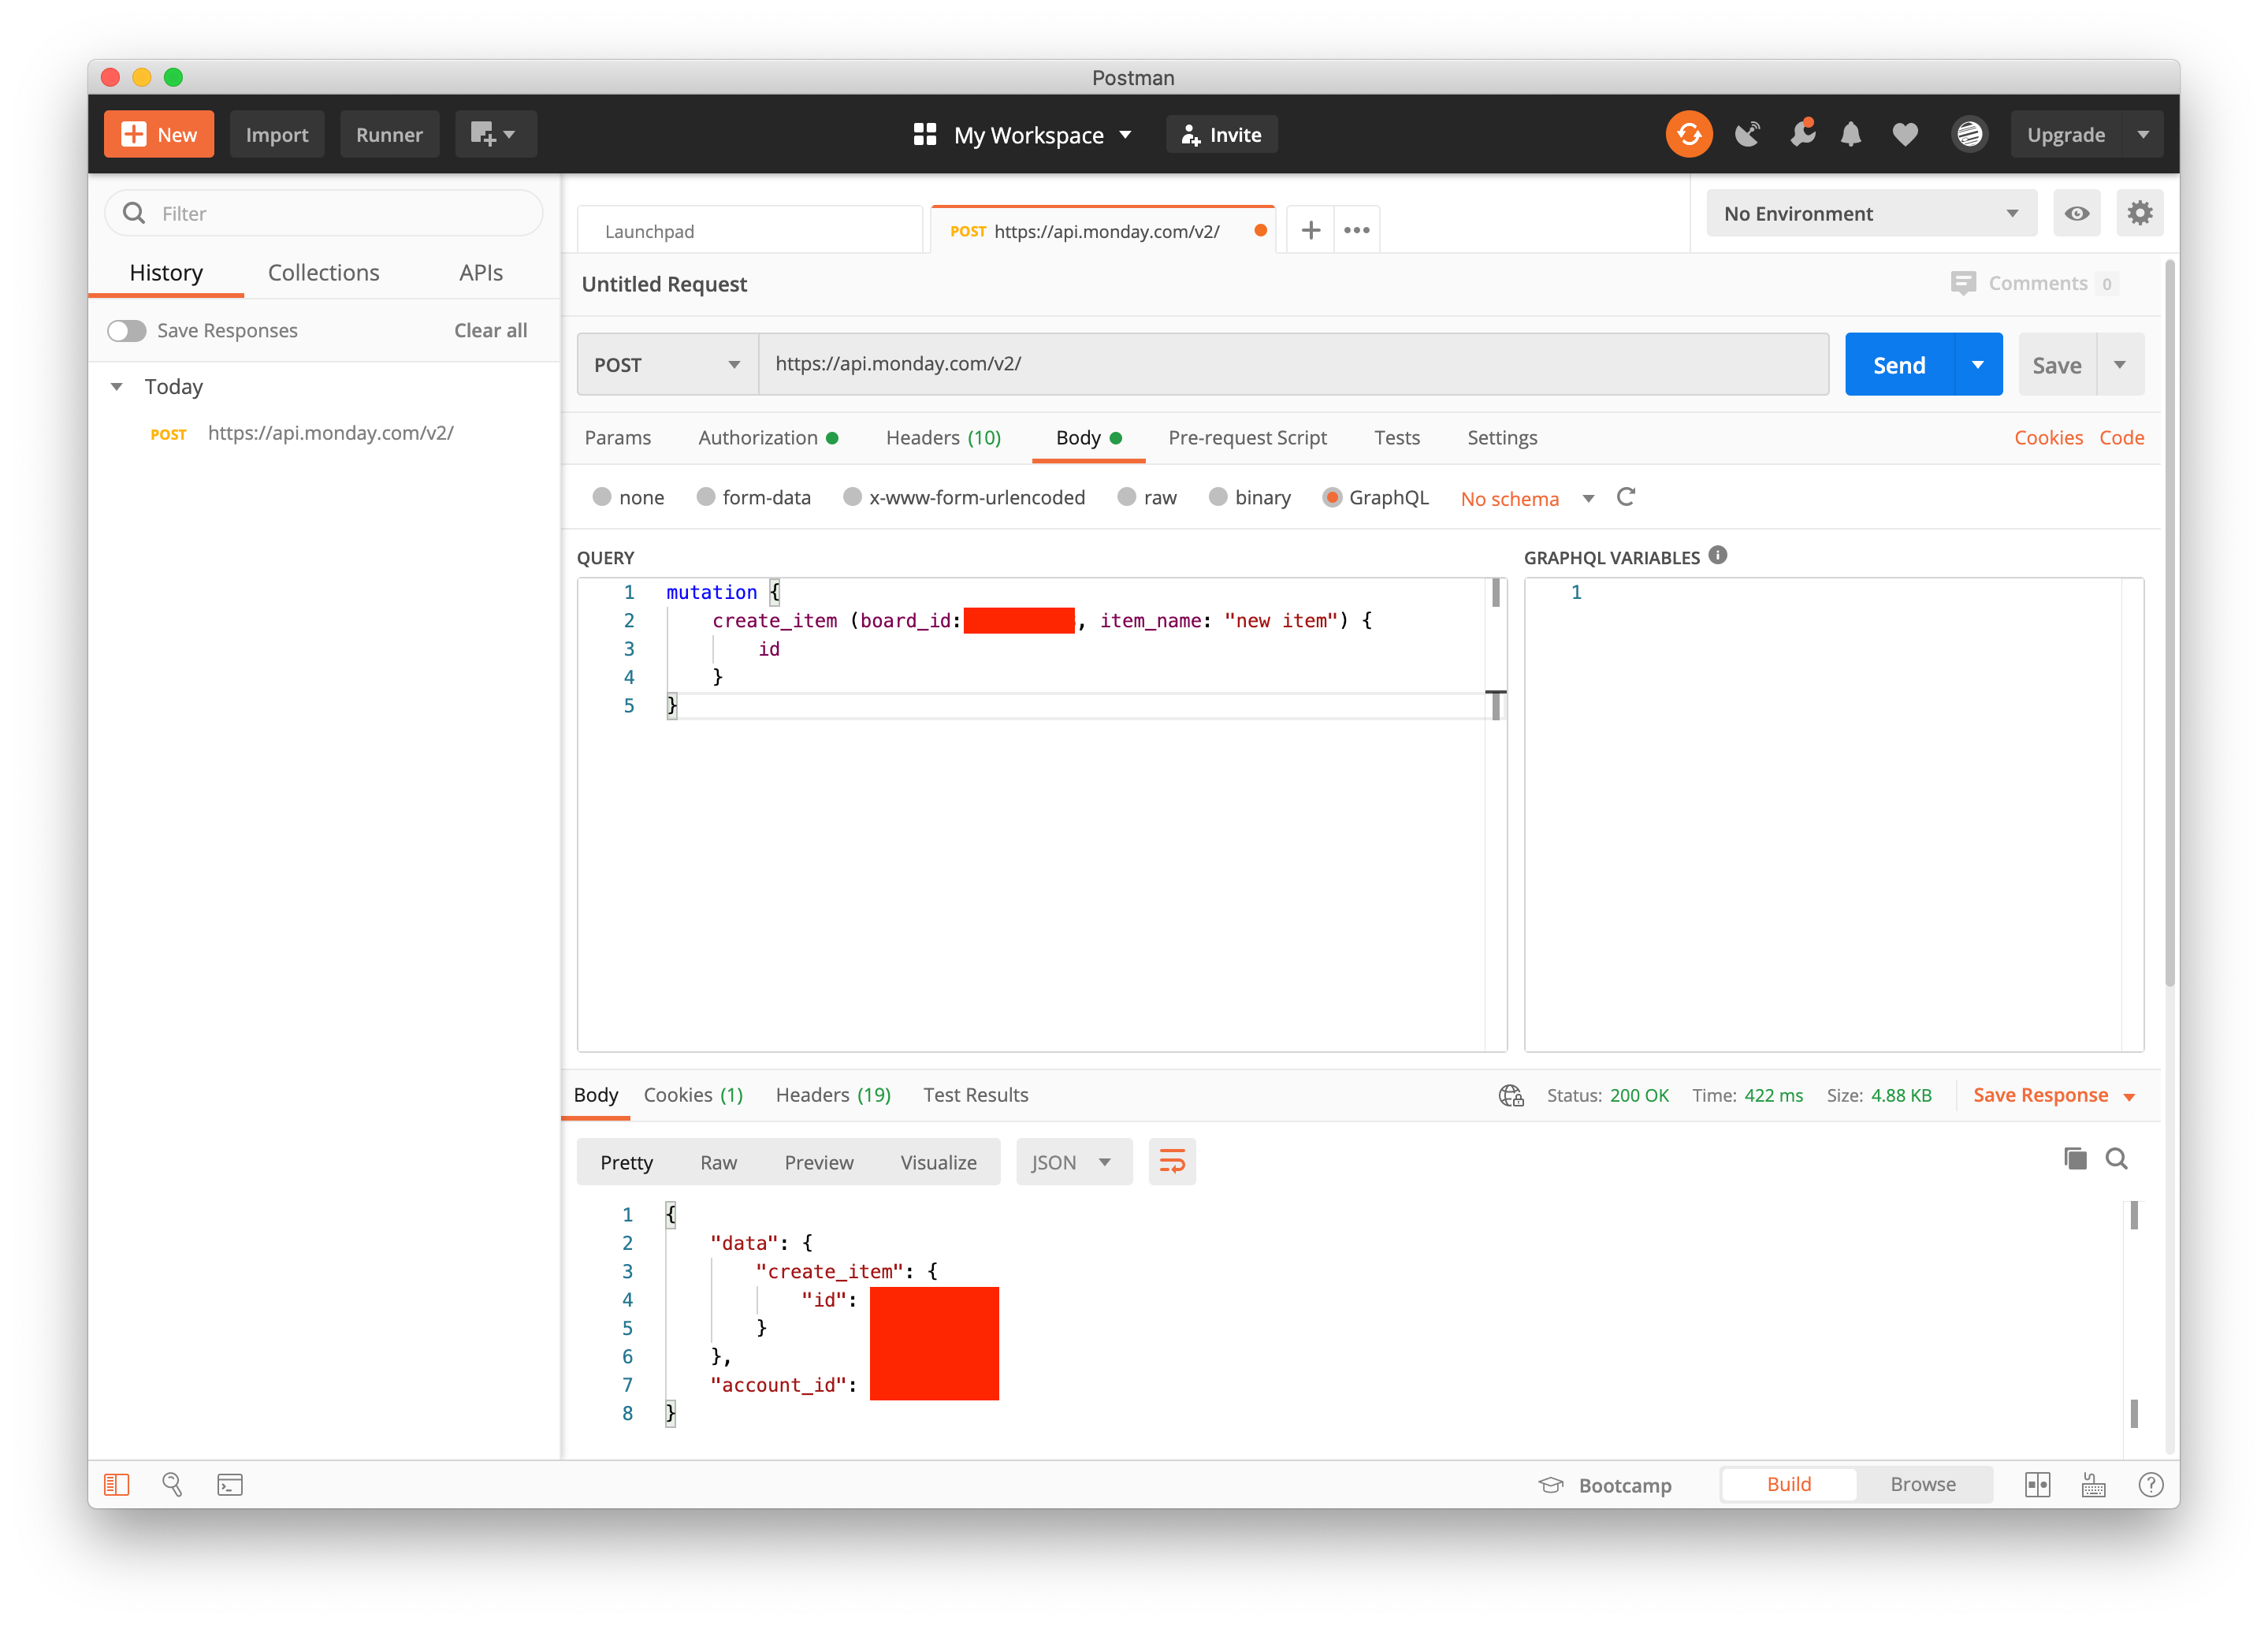Open the Headers (10) request tab
This screenshot has height=1625, width=2268.
pyautogui.click(x=942, y=437)
